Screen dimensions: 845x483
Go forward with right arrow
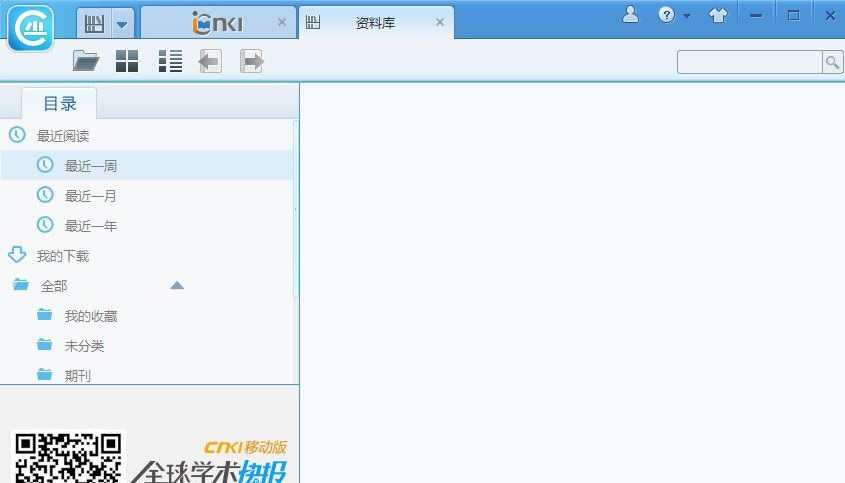tap(251, 61)
